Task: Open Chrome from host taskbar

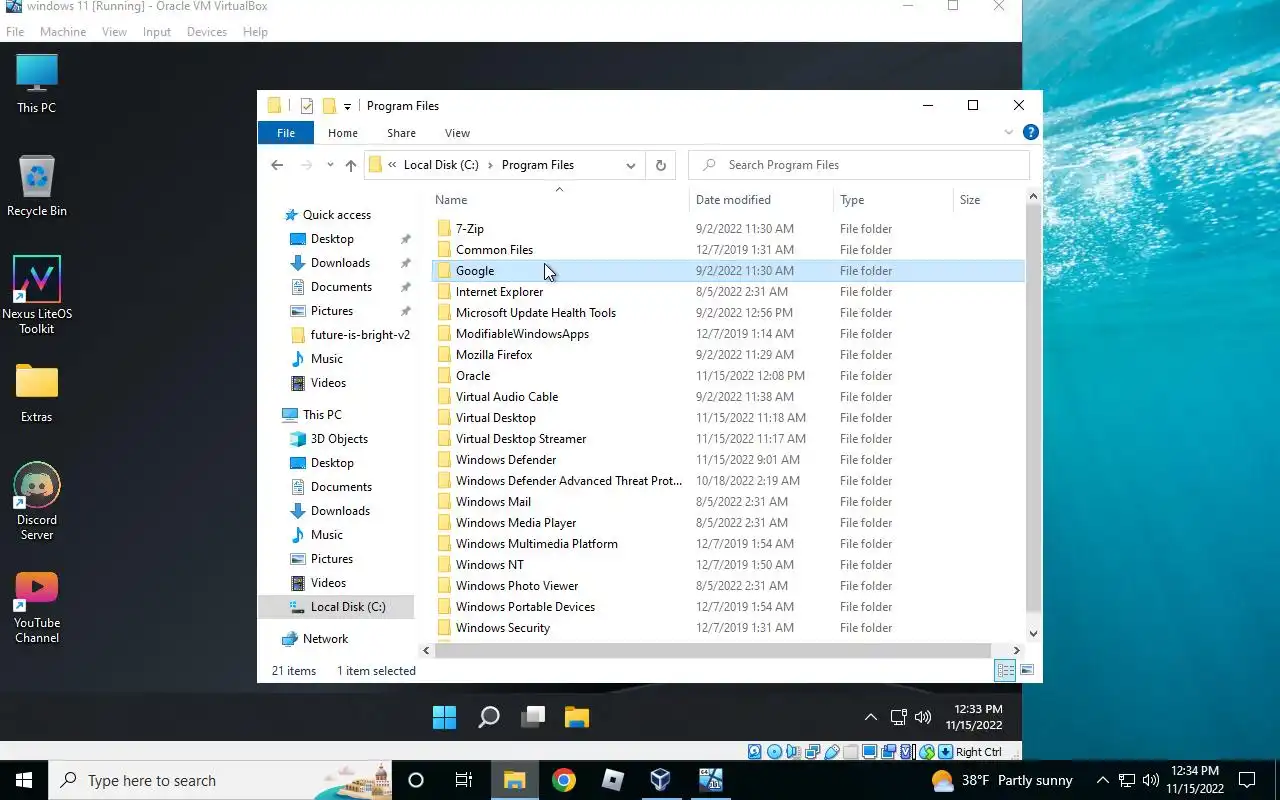Action: point(564,780)
